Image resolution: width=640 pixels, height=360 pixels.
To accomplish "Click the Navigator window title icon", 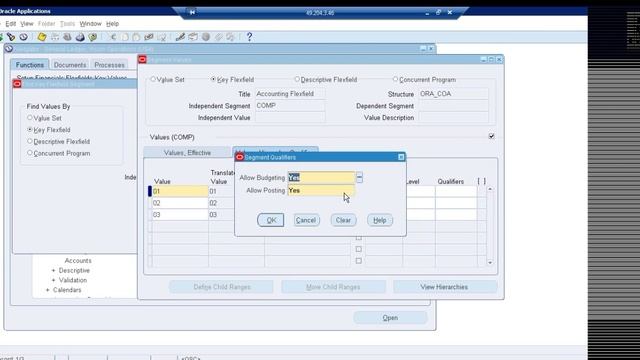I will click(9, 49).
